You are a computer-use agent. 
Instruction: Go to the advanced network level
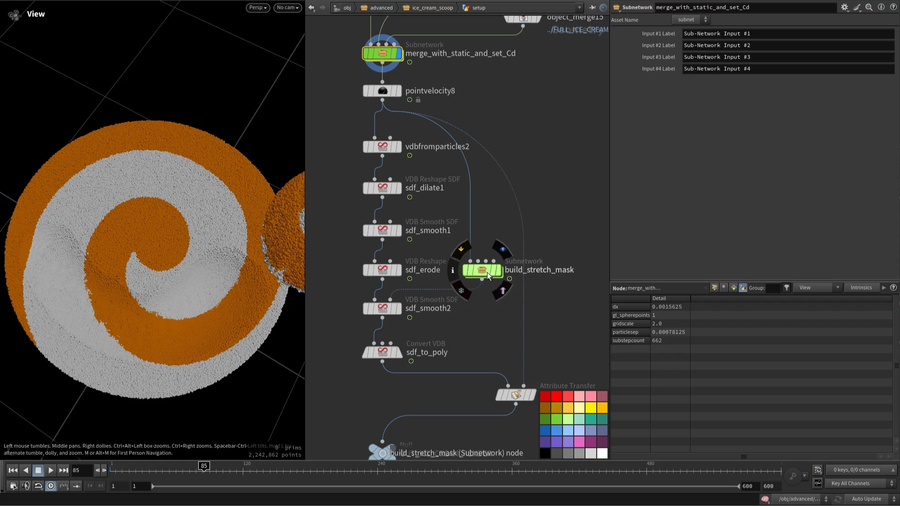[x=377, y=8]
